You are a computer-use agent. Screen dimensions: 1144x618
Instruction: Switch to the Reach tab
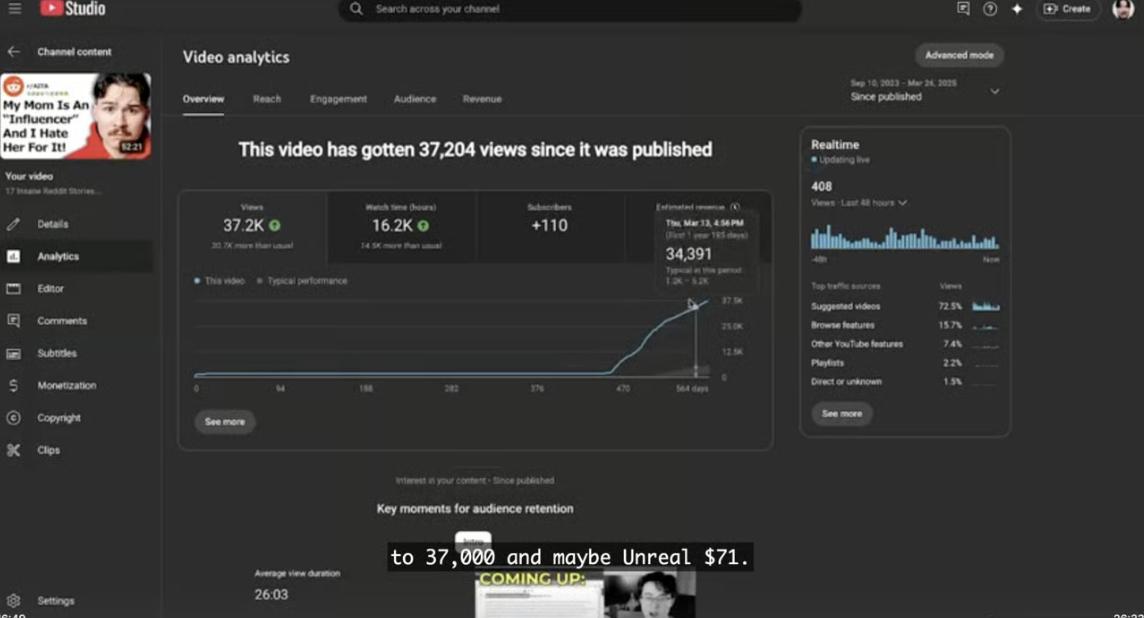[x=267, y=99]
